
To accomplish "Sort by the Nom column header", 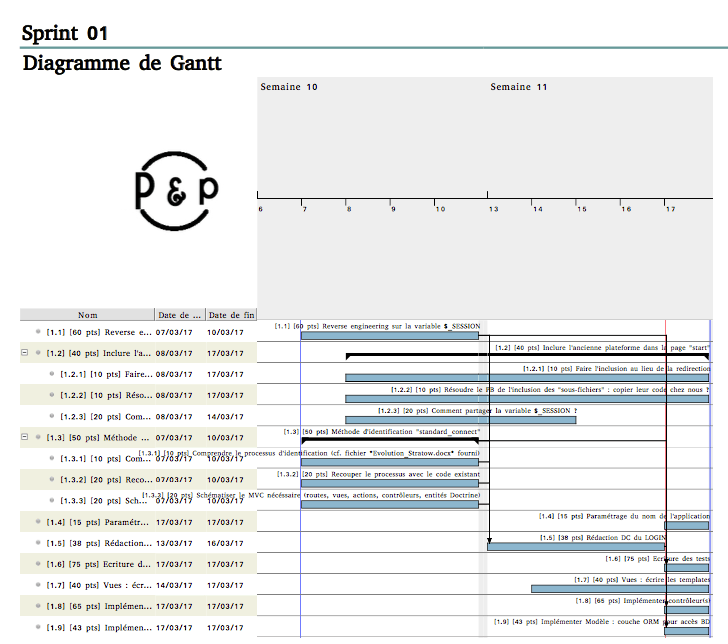I will point(88,315).
